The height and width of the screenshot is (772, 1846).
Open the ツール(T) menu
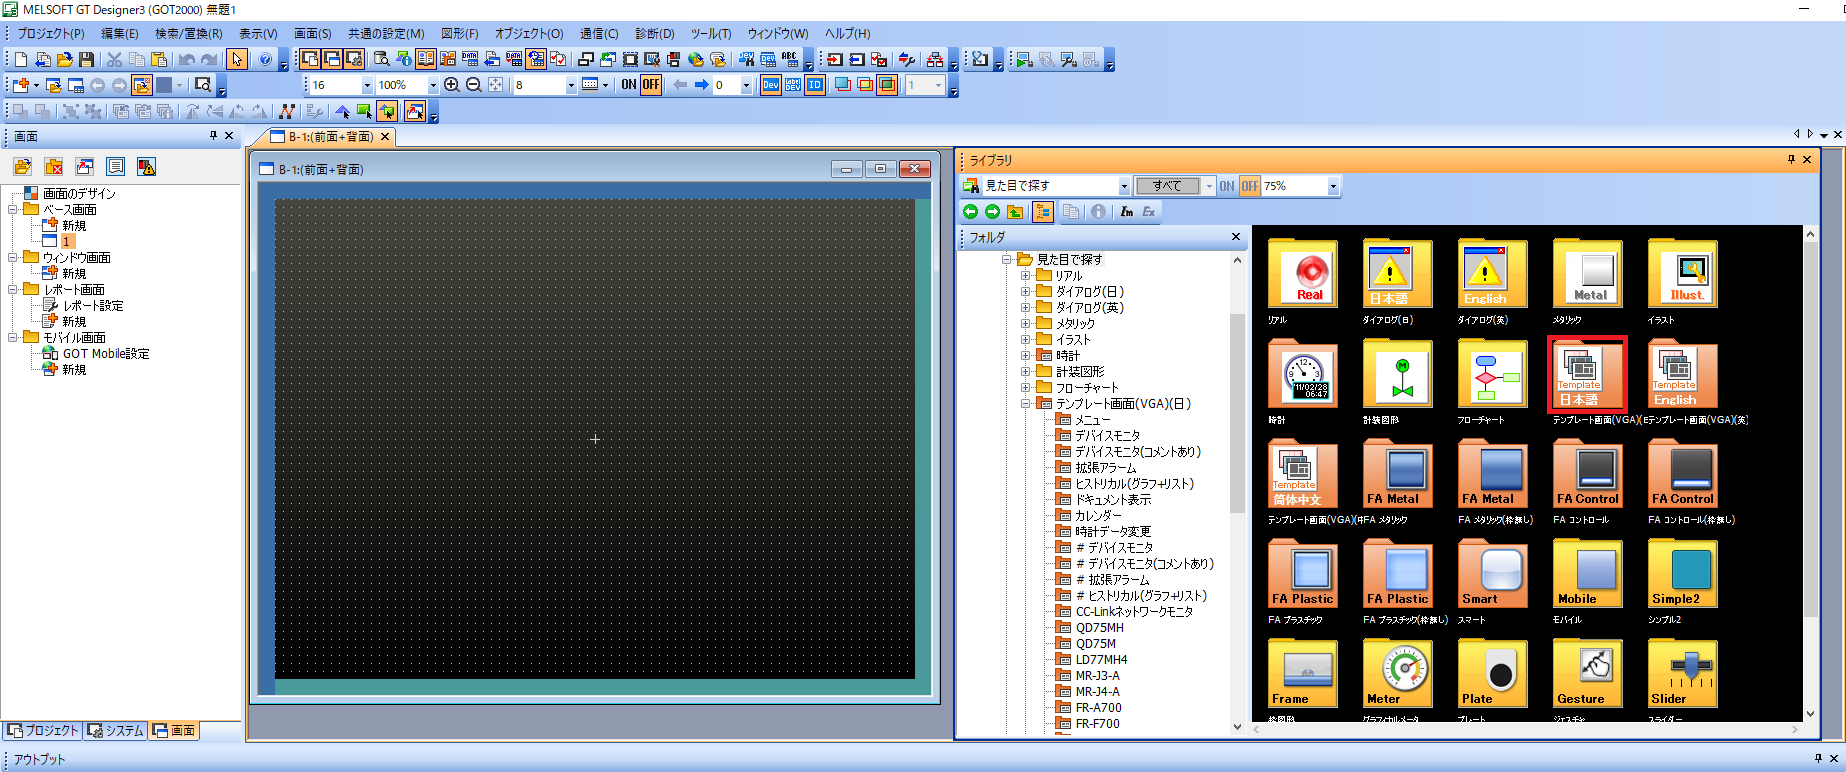click(711, 34)
